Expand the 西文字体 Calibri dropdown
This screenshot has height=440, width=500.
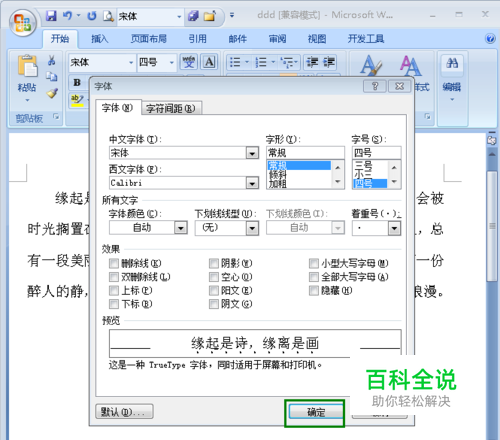point(252,183)
